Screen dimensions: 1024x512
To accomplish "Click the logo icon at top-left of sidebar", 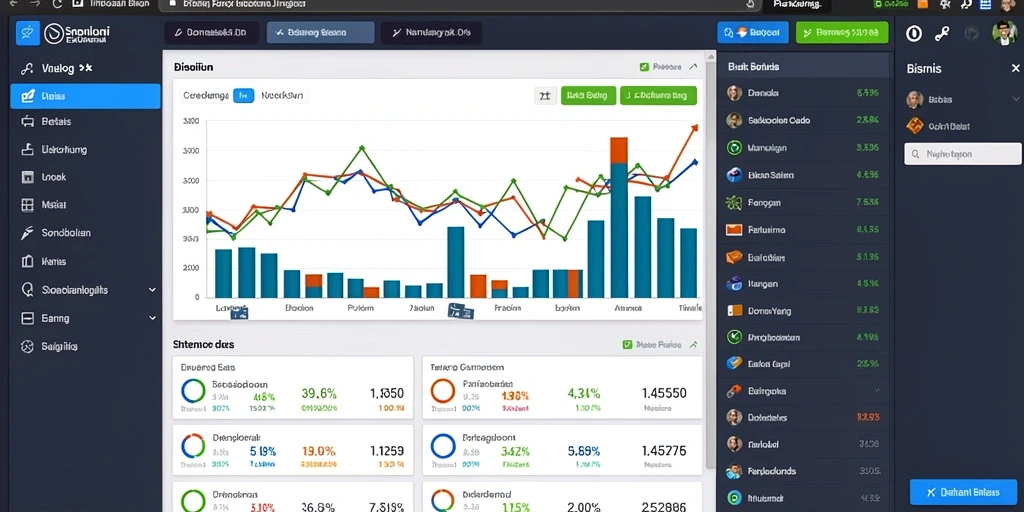I will coord(27,33).
